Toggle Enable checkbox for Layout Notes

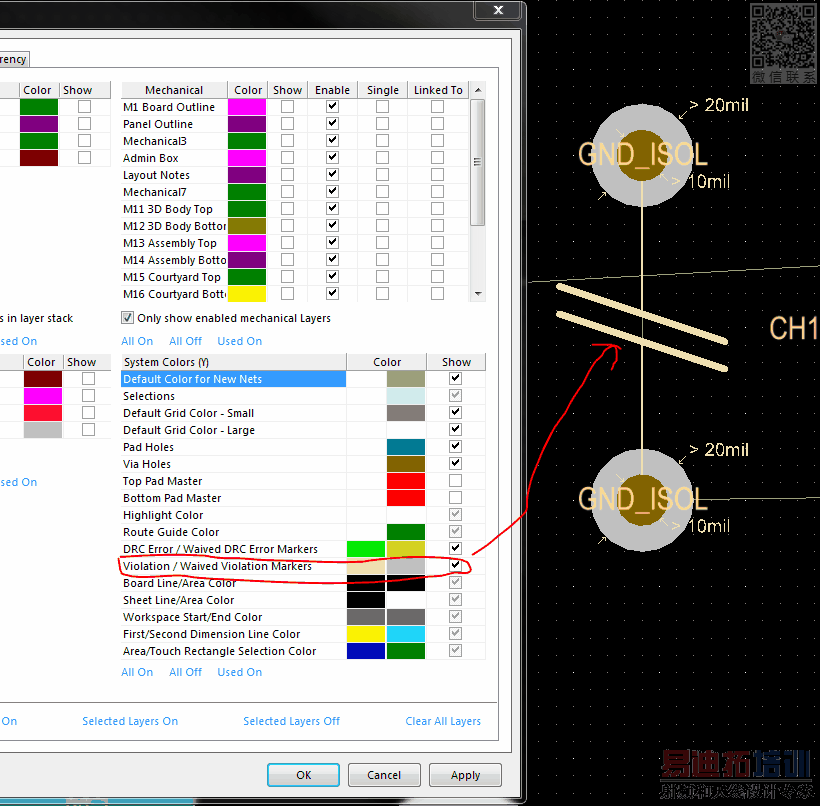click(x=332, y=175)
